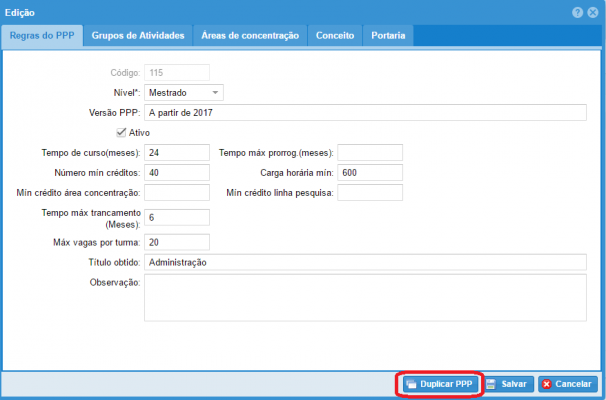Click the Versão PPP text field

click(364, 112)
